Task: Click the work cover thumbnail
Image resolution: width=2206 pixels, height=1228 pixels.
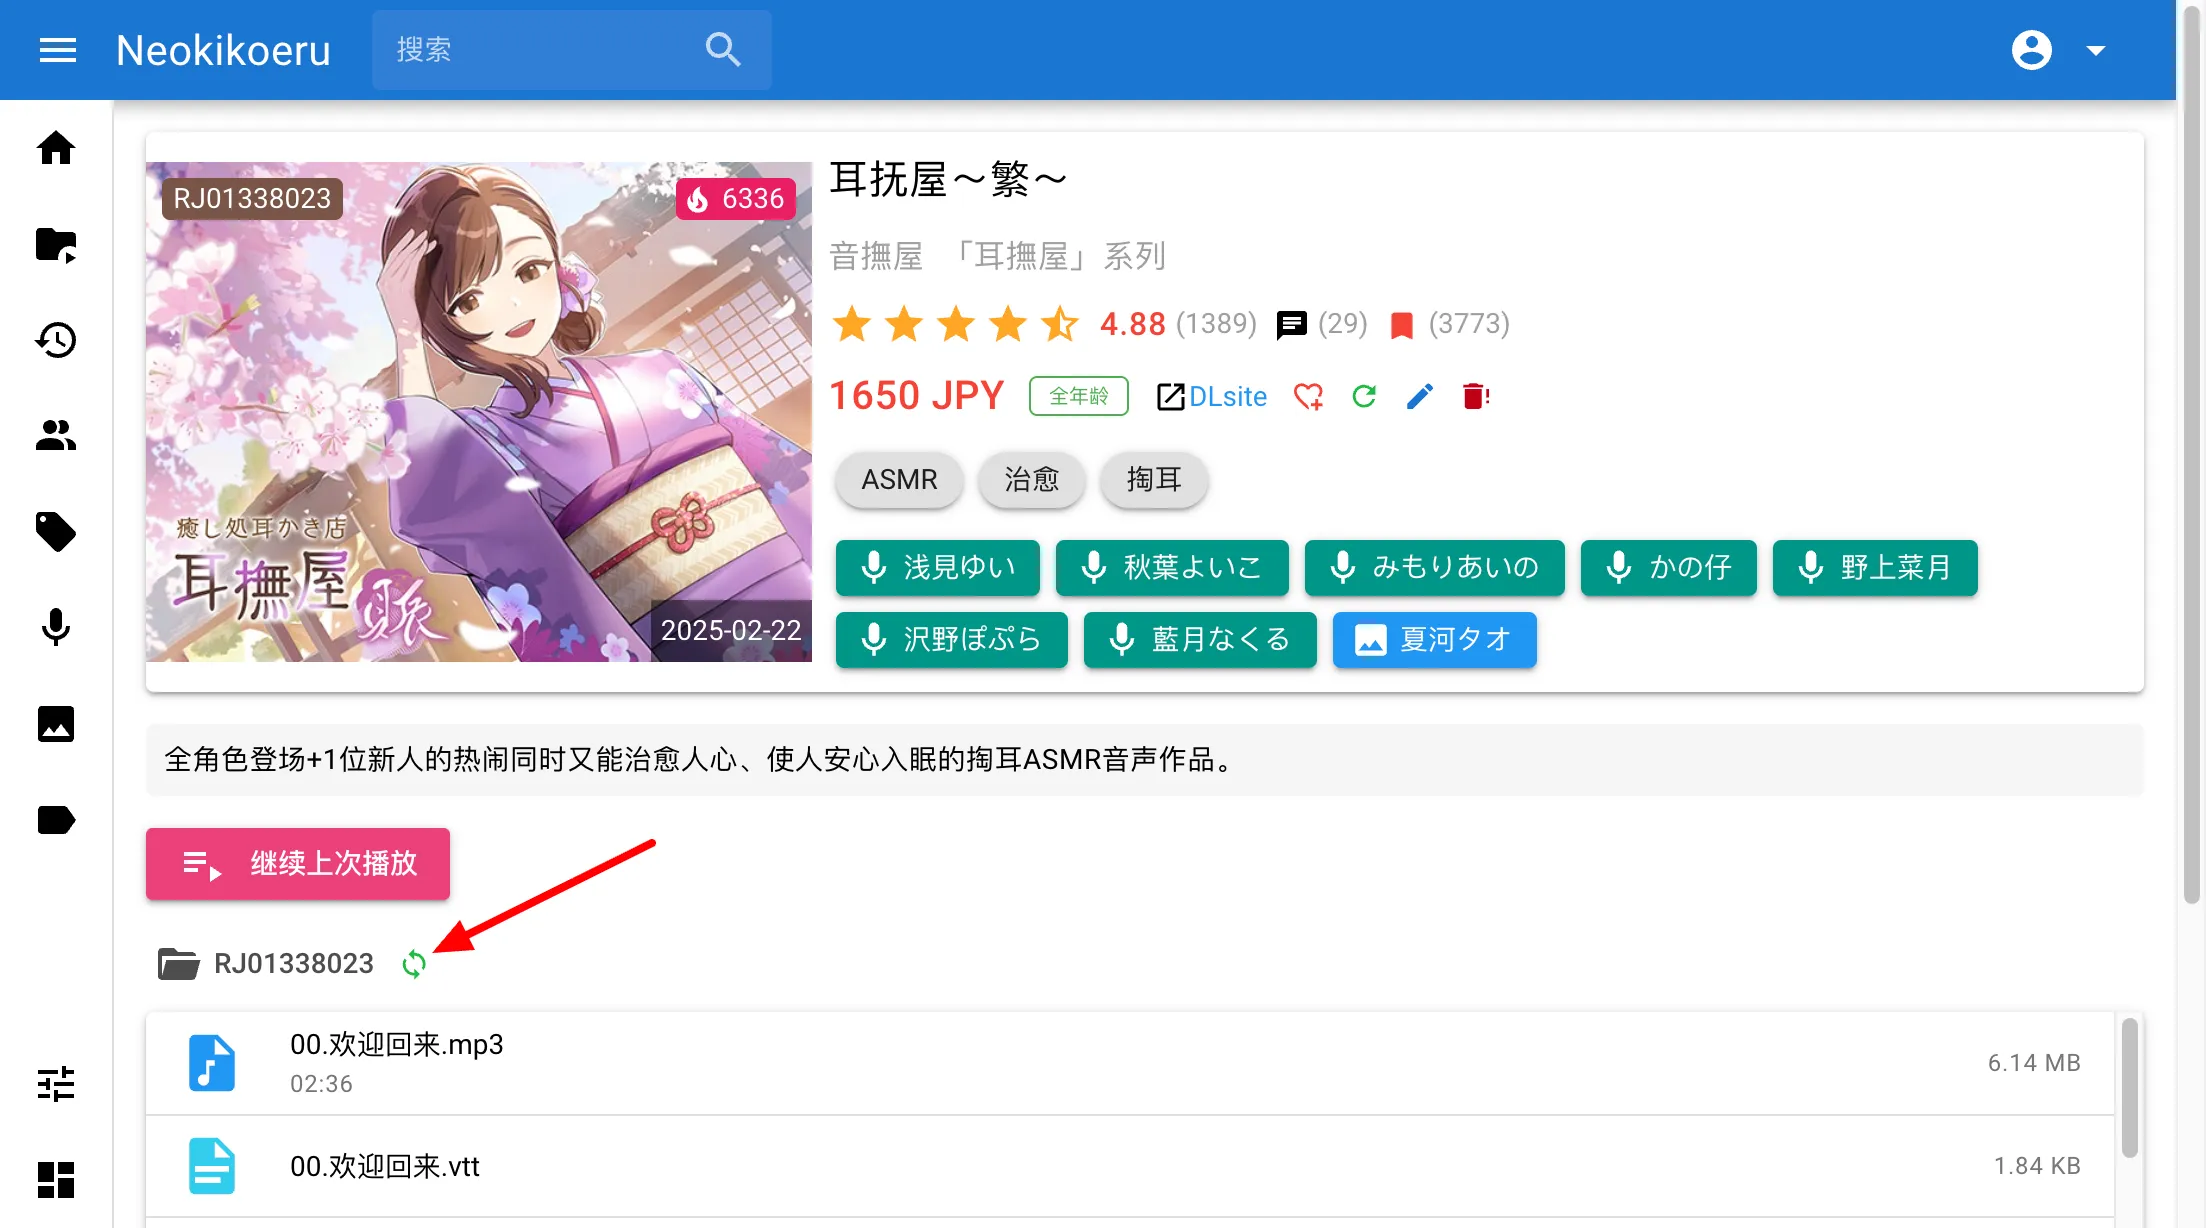Action: pos(479,412)
